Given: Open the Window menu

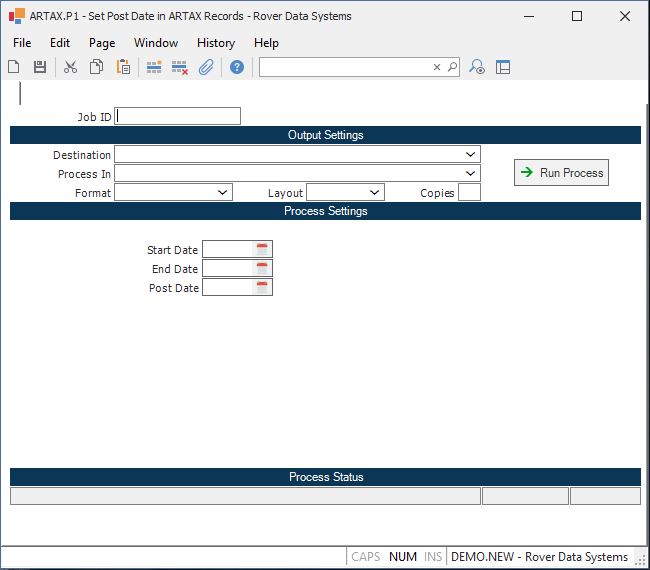Looking at the screenshot, I should 156,43.
